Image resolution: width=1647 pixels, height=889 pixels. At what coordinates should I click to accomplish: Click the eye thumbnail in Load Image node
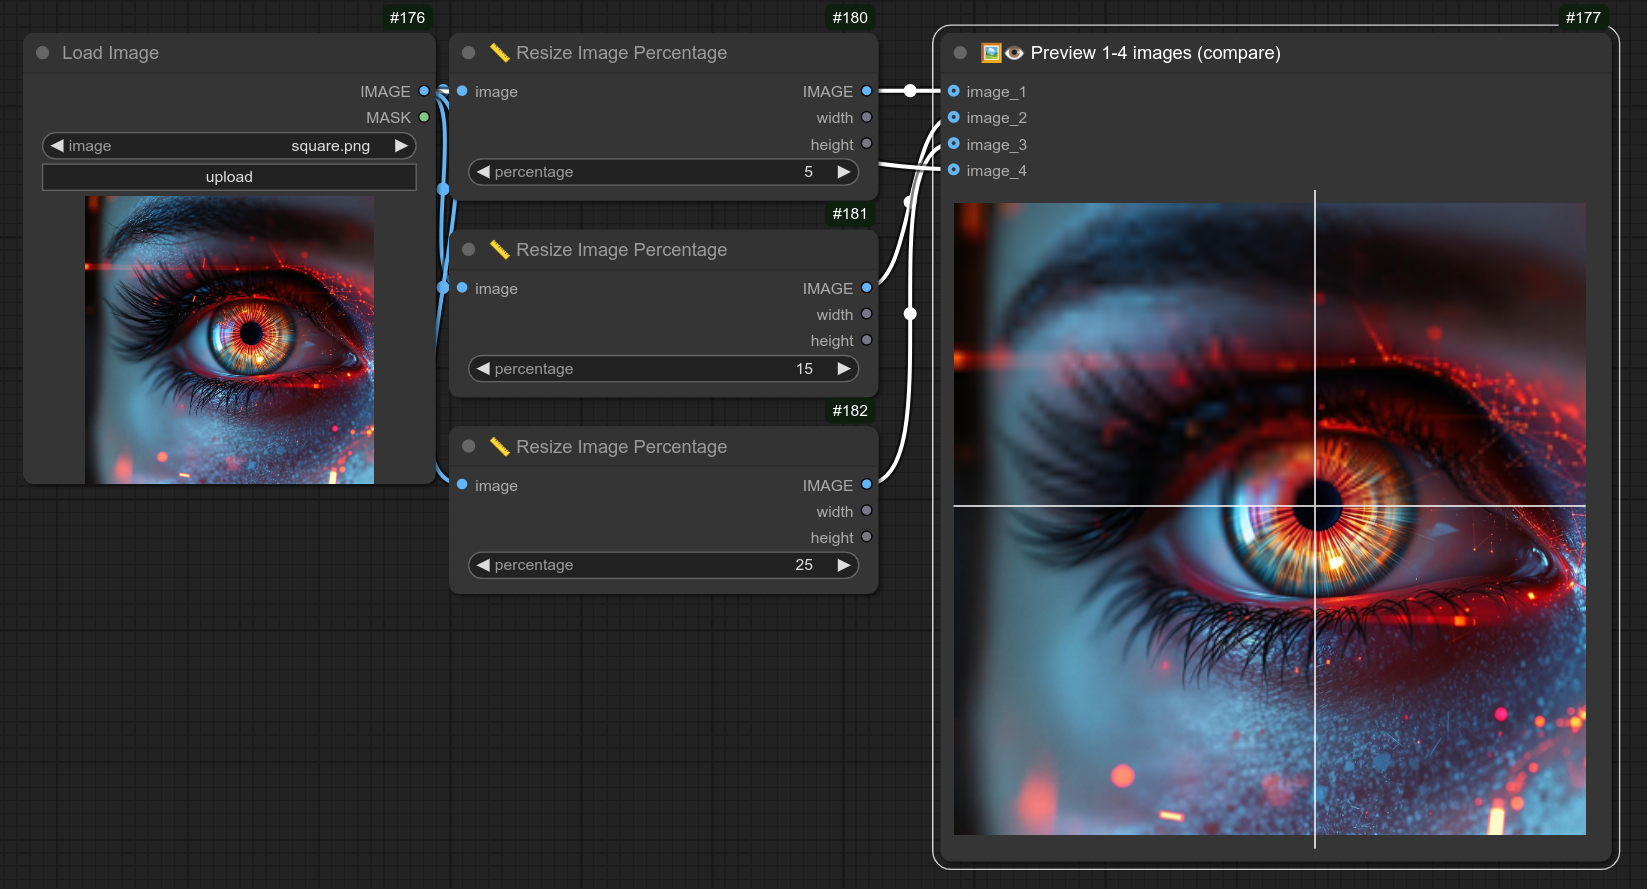tap(229, 340)
